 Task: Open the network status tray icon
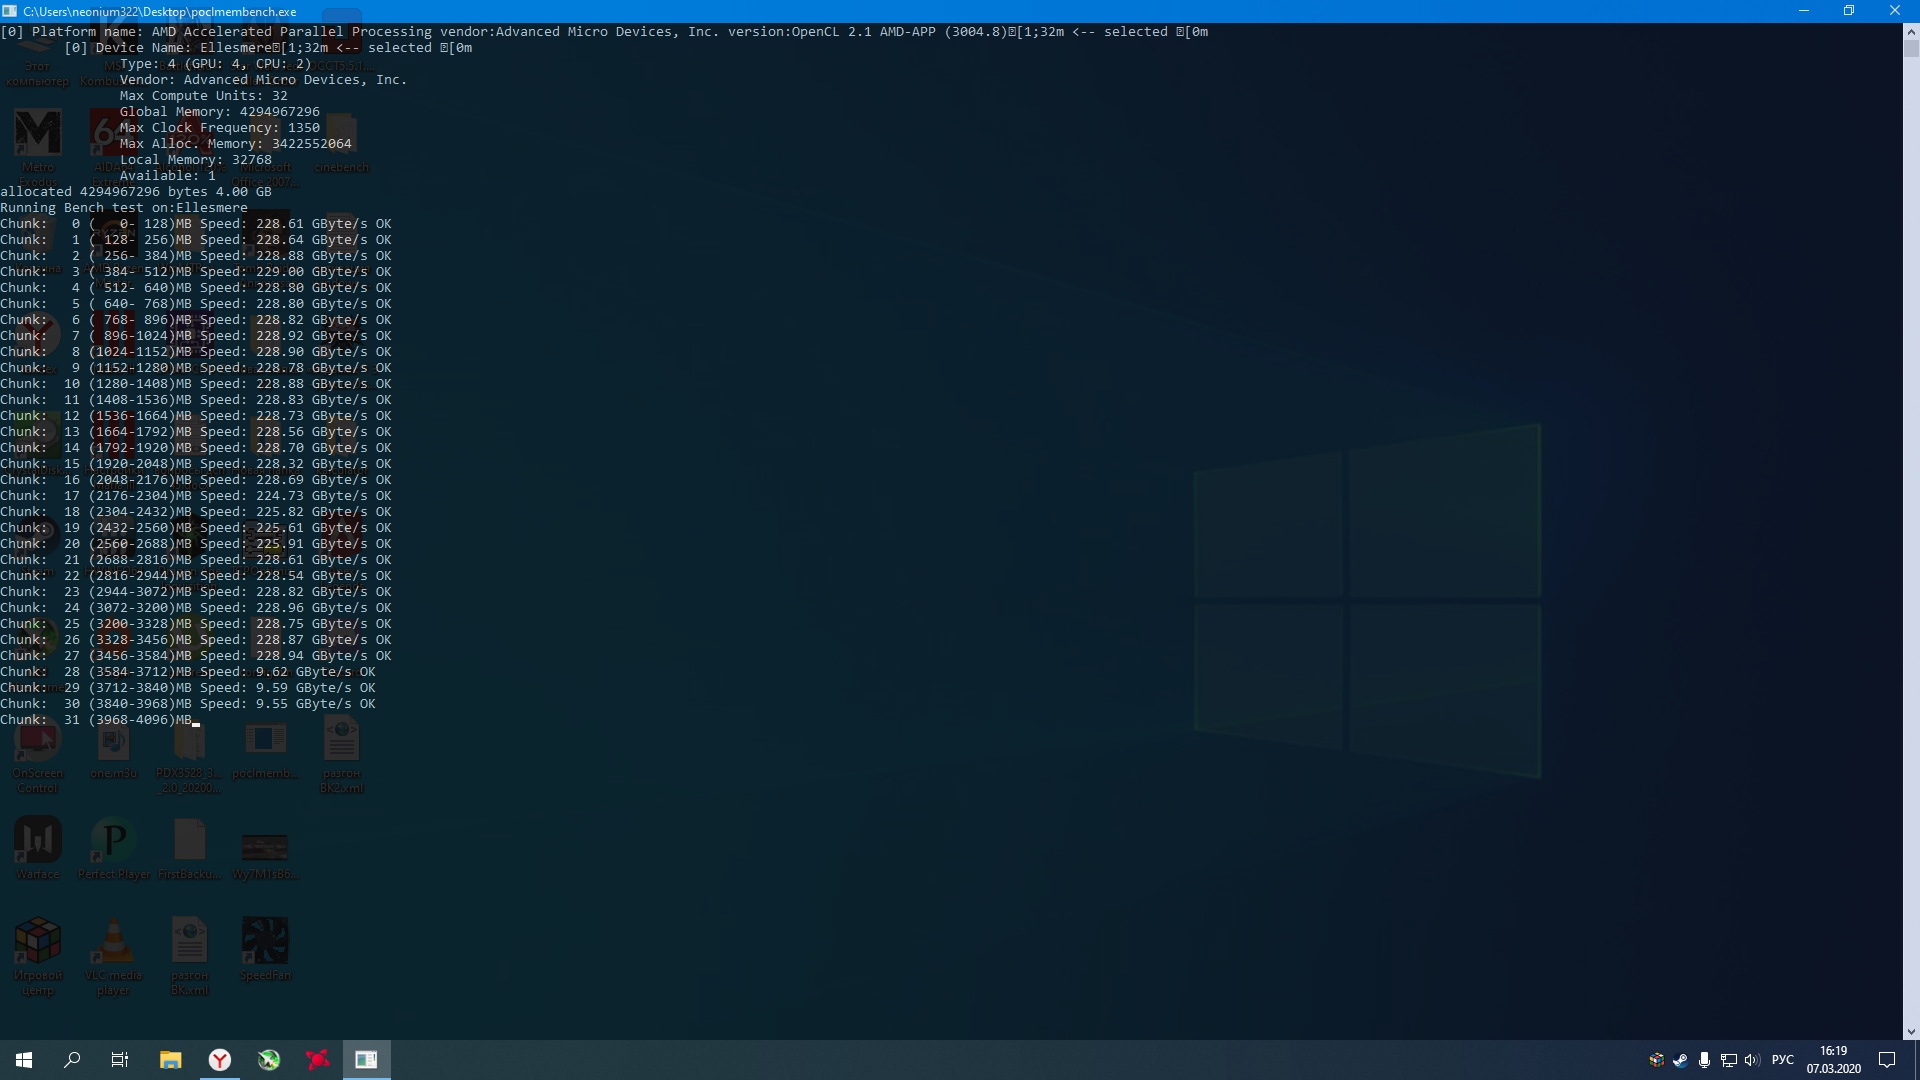pos(1728,1060)
